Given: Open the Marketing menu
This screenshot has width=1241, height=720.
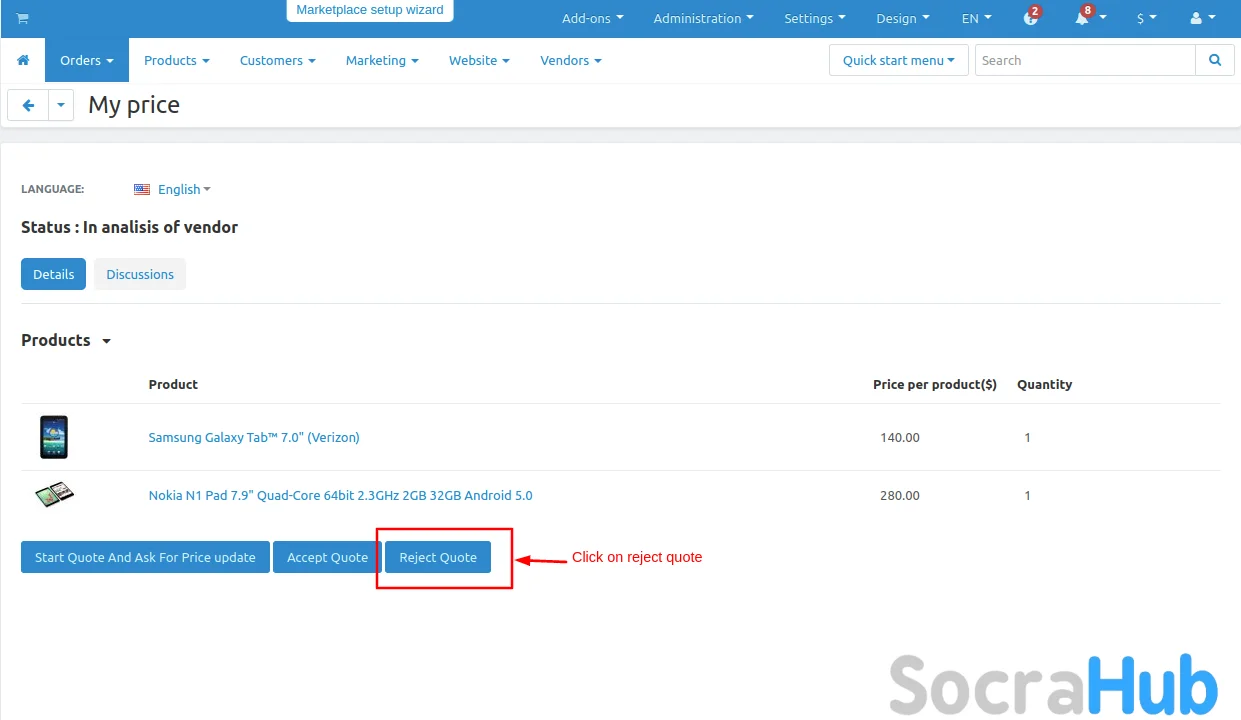Looking at the screenshot, I should pos(382,60).
